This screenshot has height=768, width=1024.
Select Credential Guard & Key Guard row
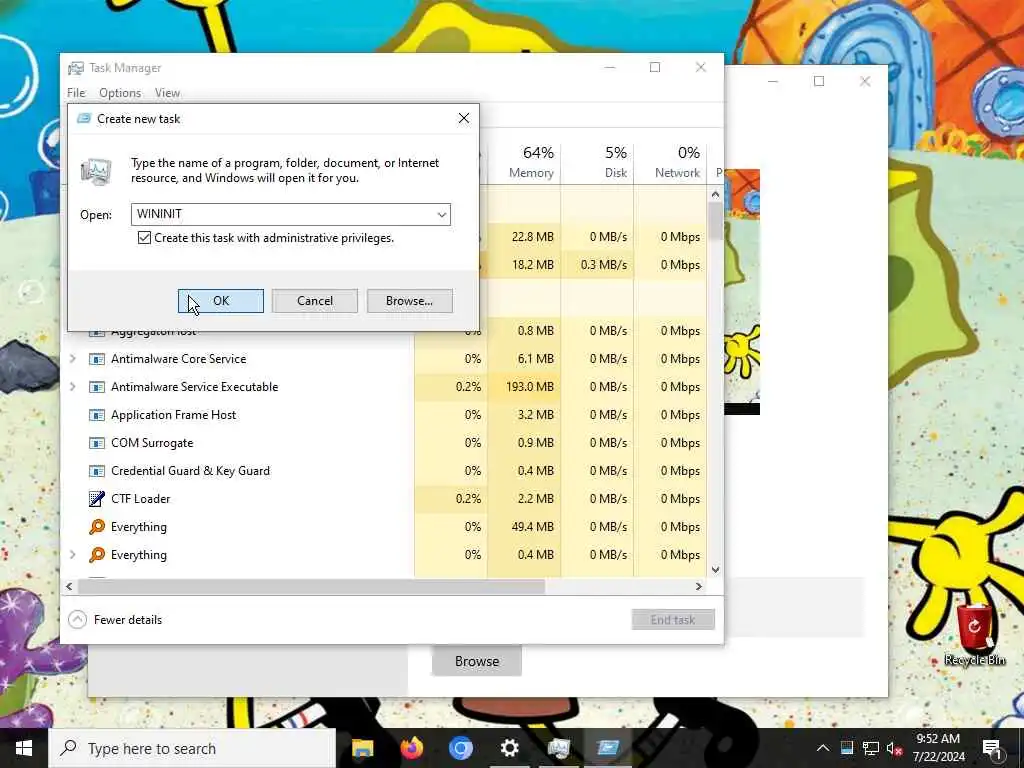pyautogui.click(x=385, y=471)
